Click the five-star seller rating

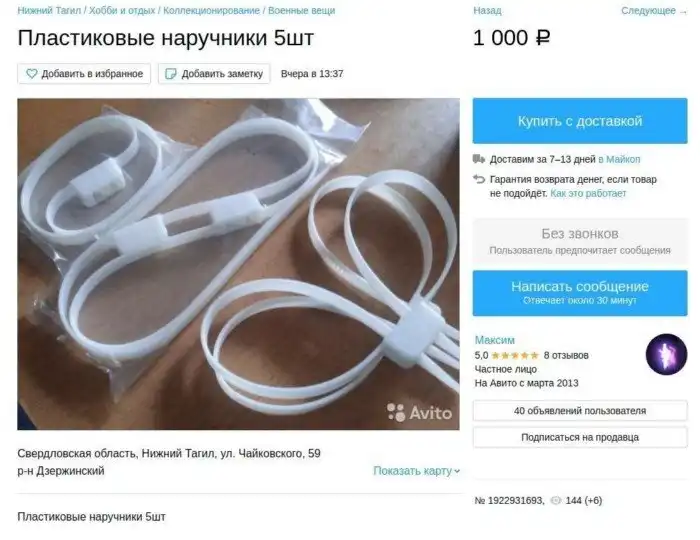pos(515,356)
